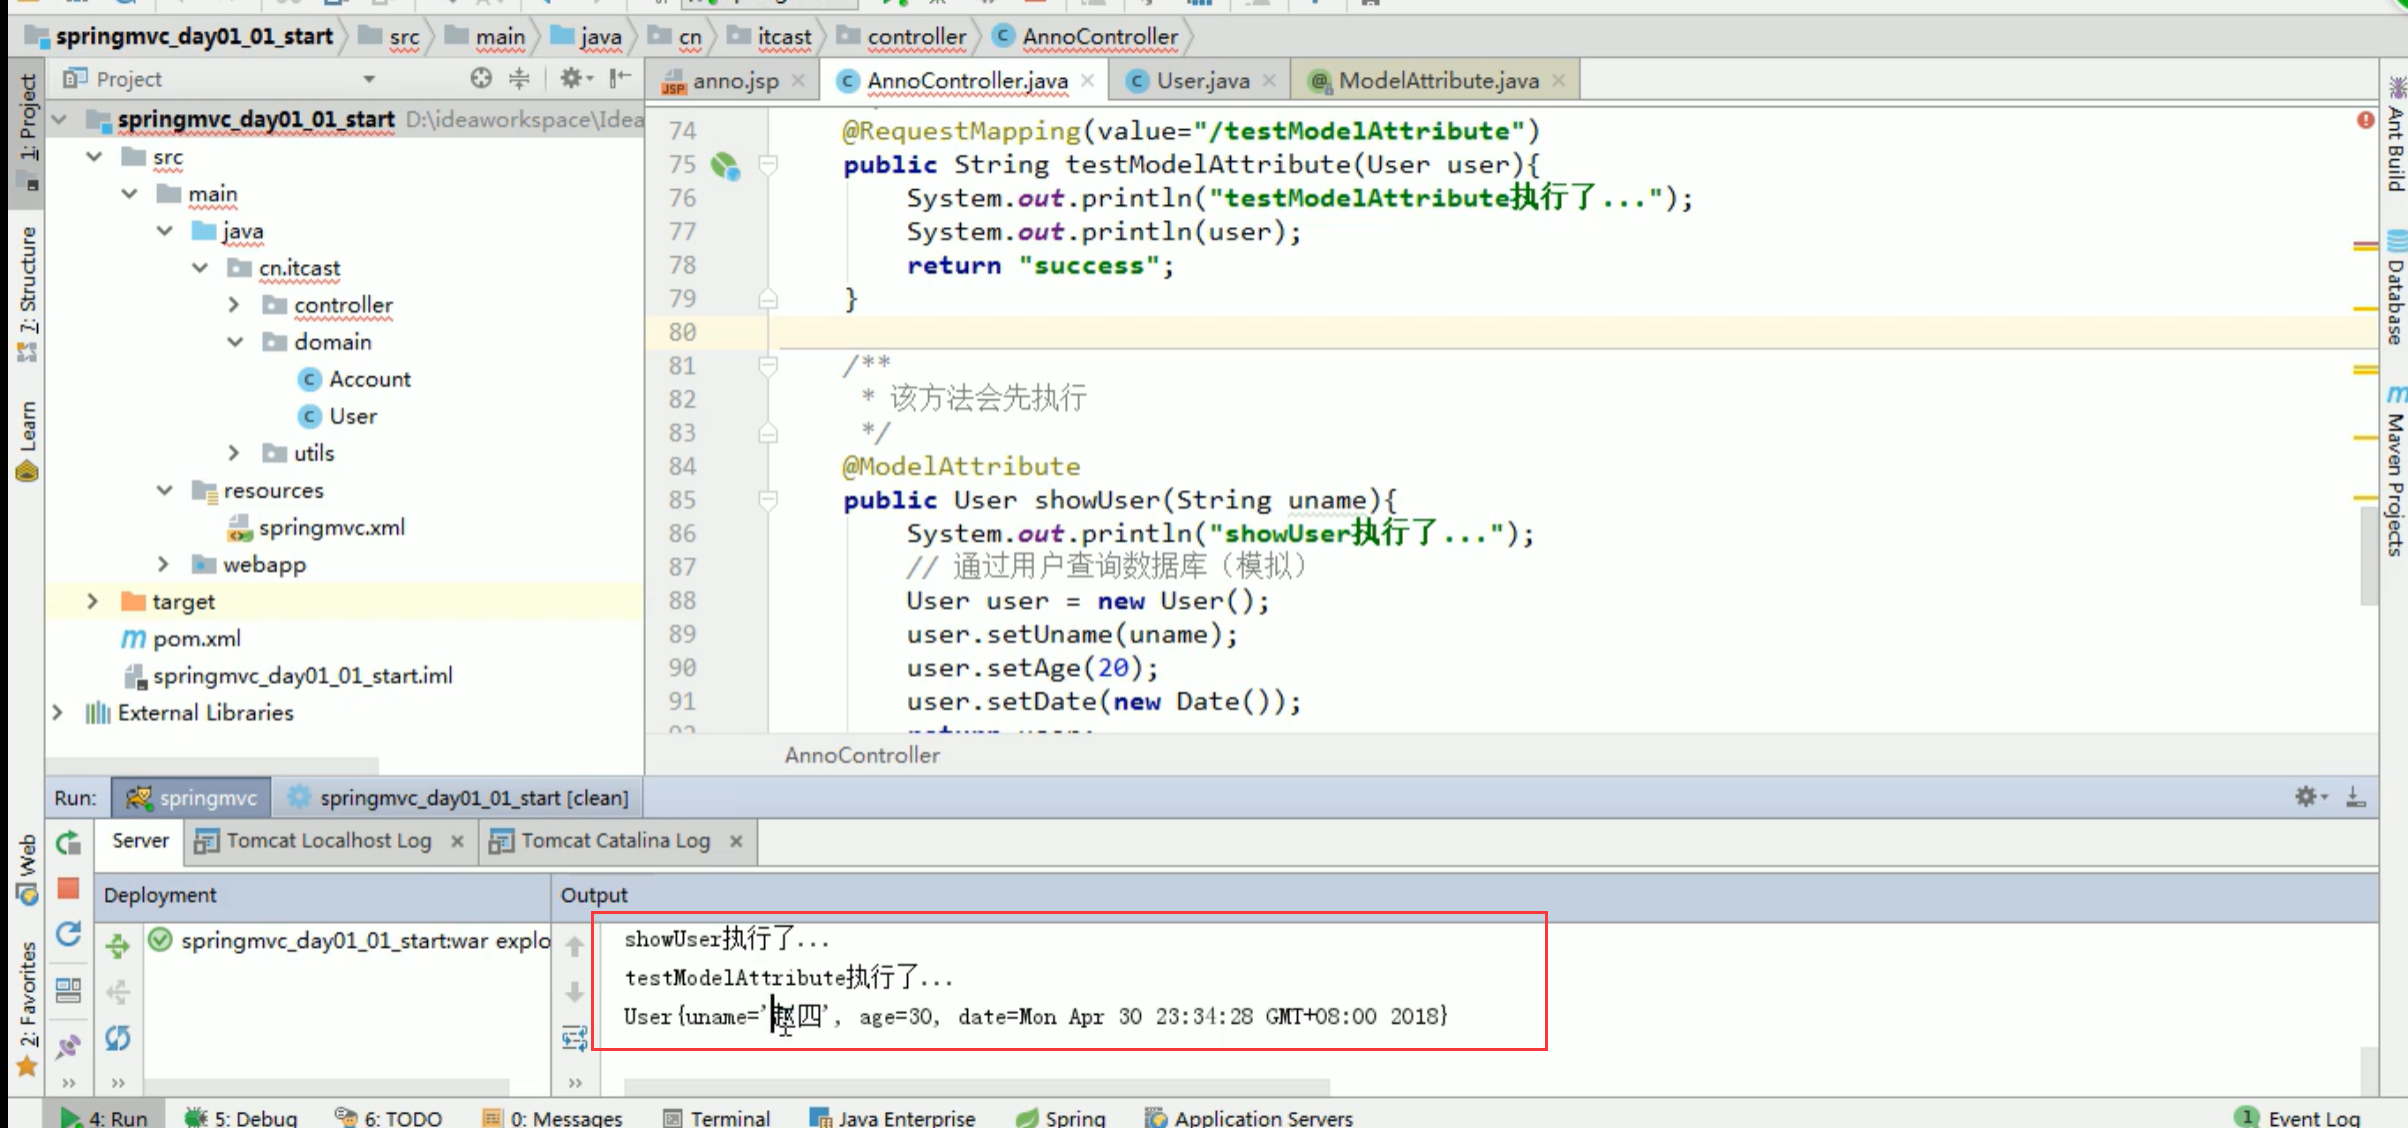Expand the controller package folder

(233, 304)
